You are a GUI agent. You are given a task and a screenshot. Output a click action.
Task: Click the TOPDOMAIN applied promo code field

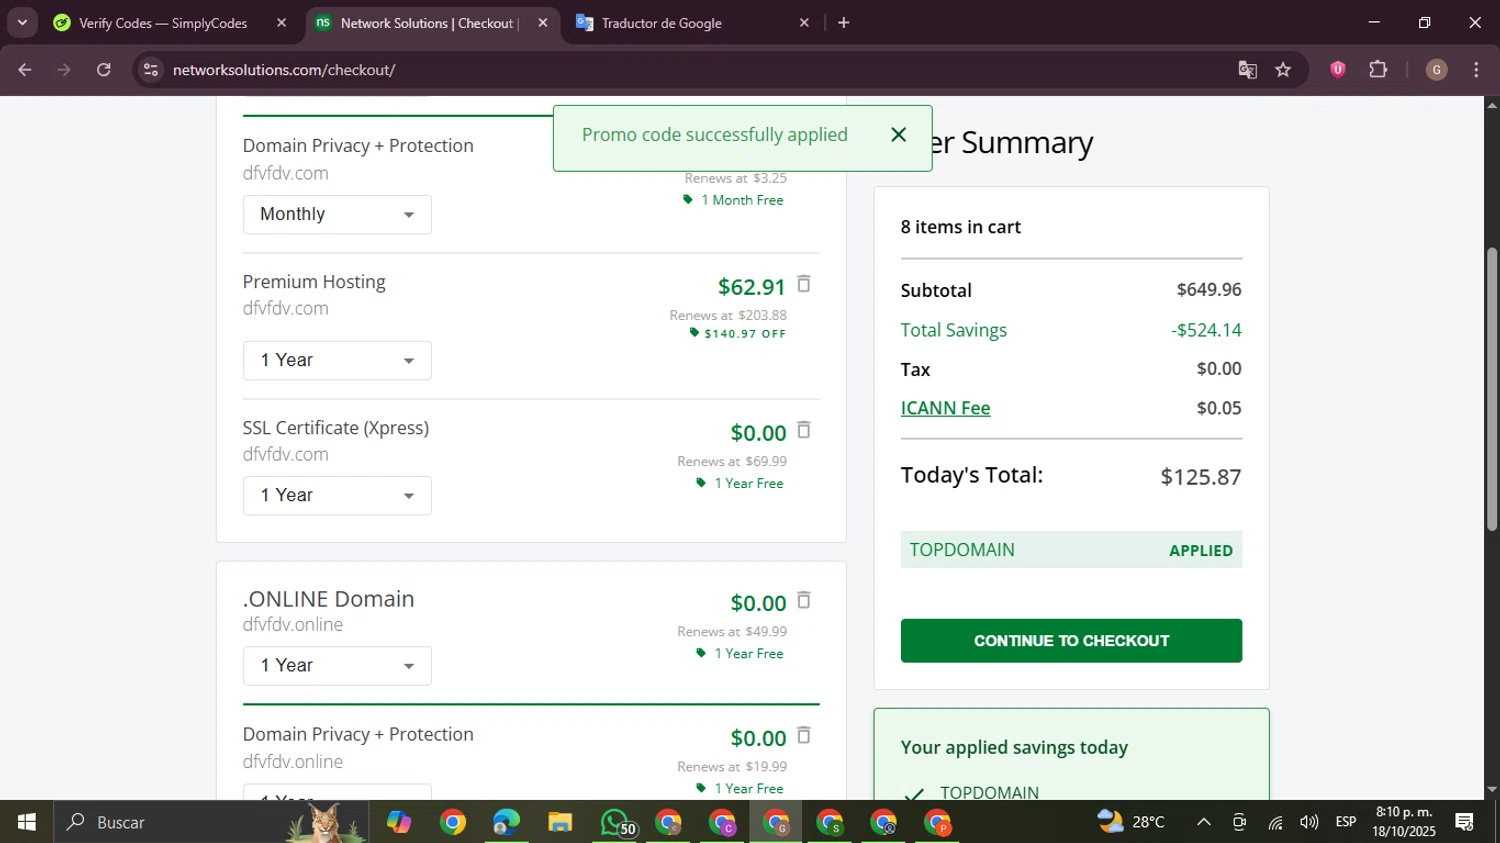click(x=1071, y=550)
